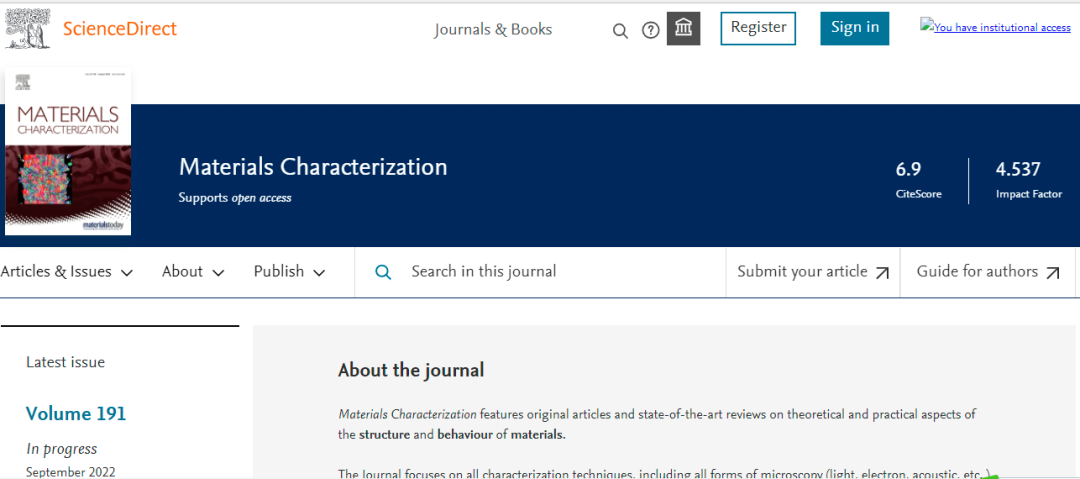1080x479 pixels.
Task: Click the arrow icon beside Submit your article
Action: 882,273
